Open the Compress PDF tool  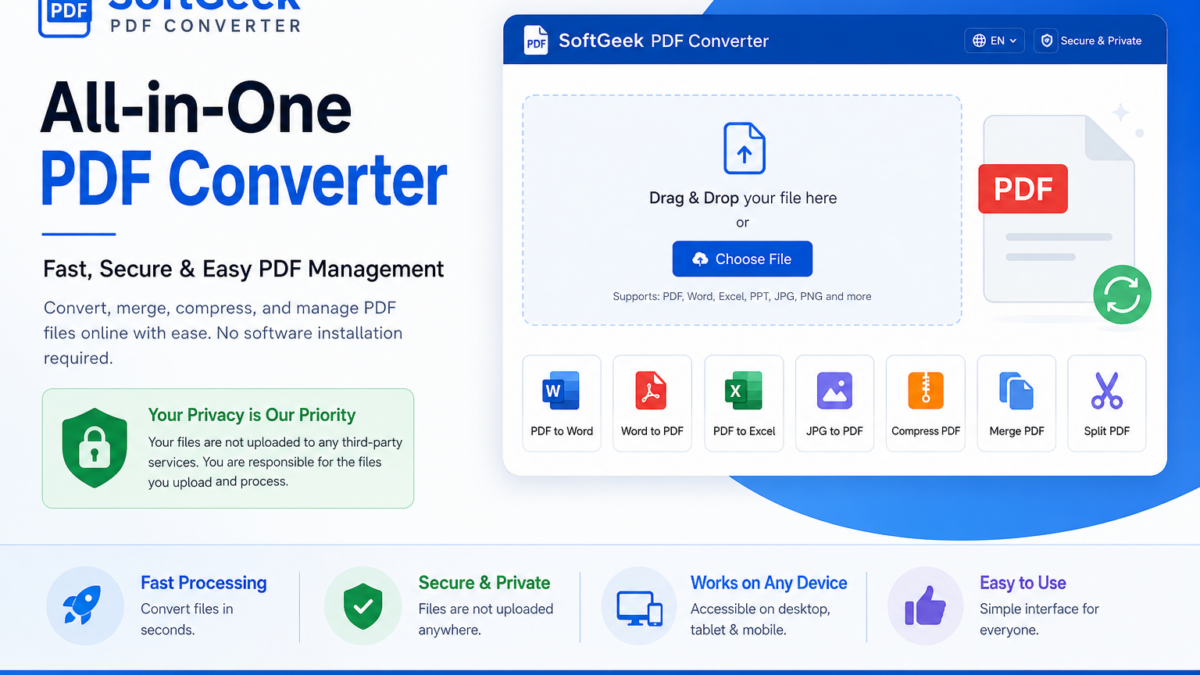[925, 403]
